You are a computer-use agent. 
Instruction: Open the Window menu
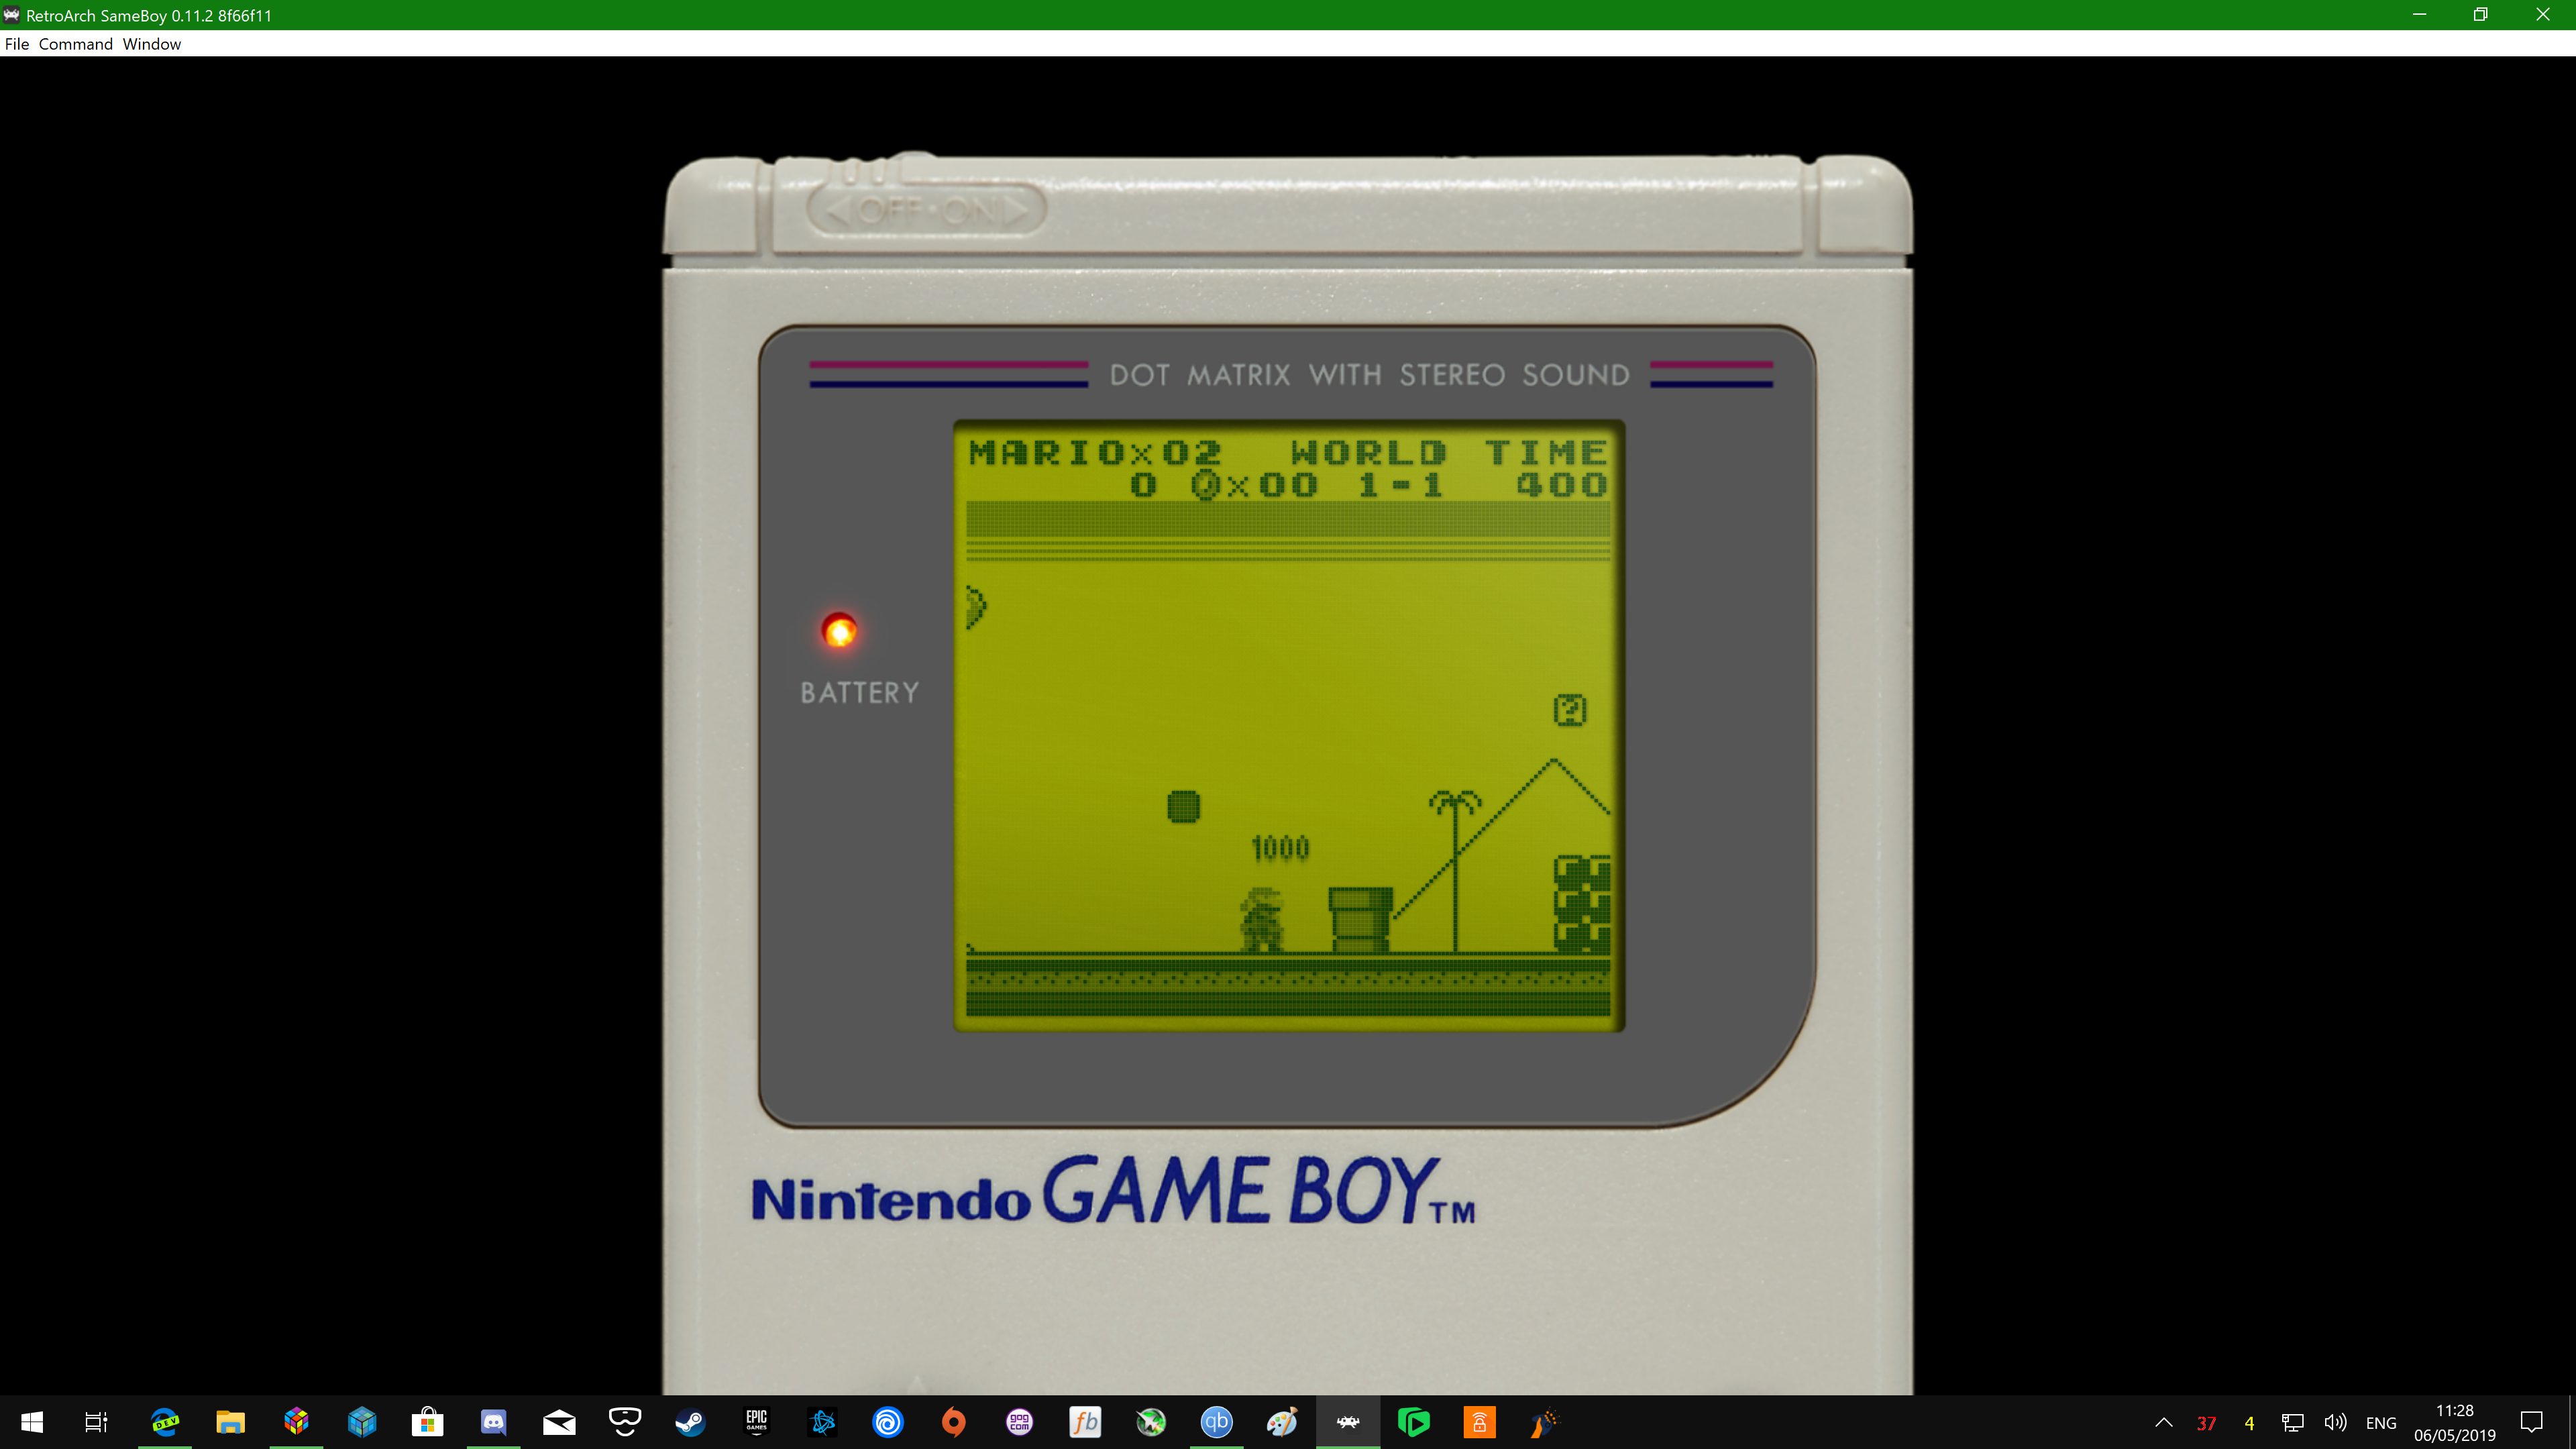click(x=152, y=44)
